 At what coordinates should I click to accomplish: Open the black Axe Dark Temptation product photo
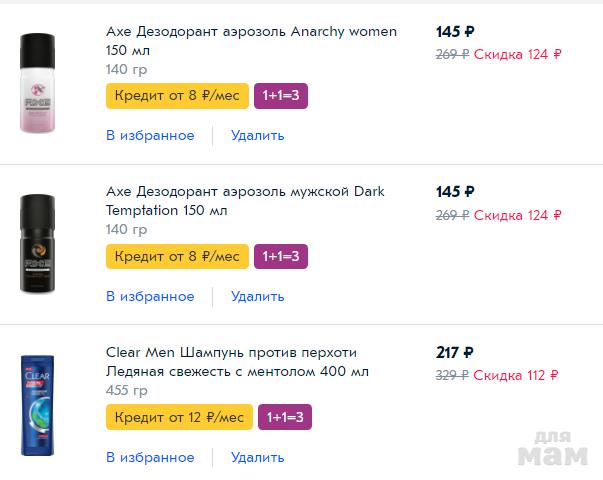38,243
